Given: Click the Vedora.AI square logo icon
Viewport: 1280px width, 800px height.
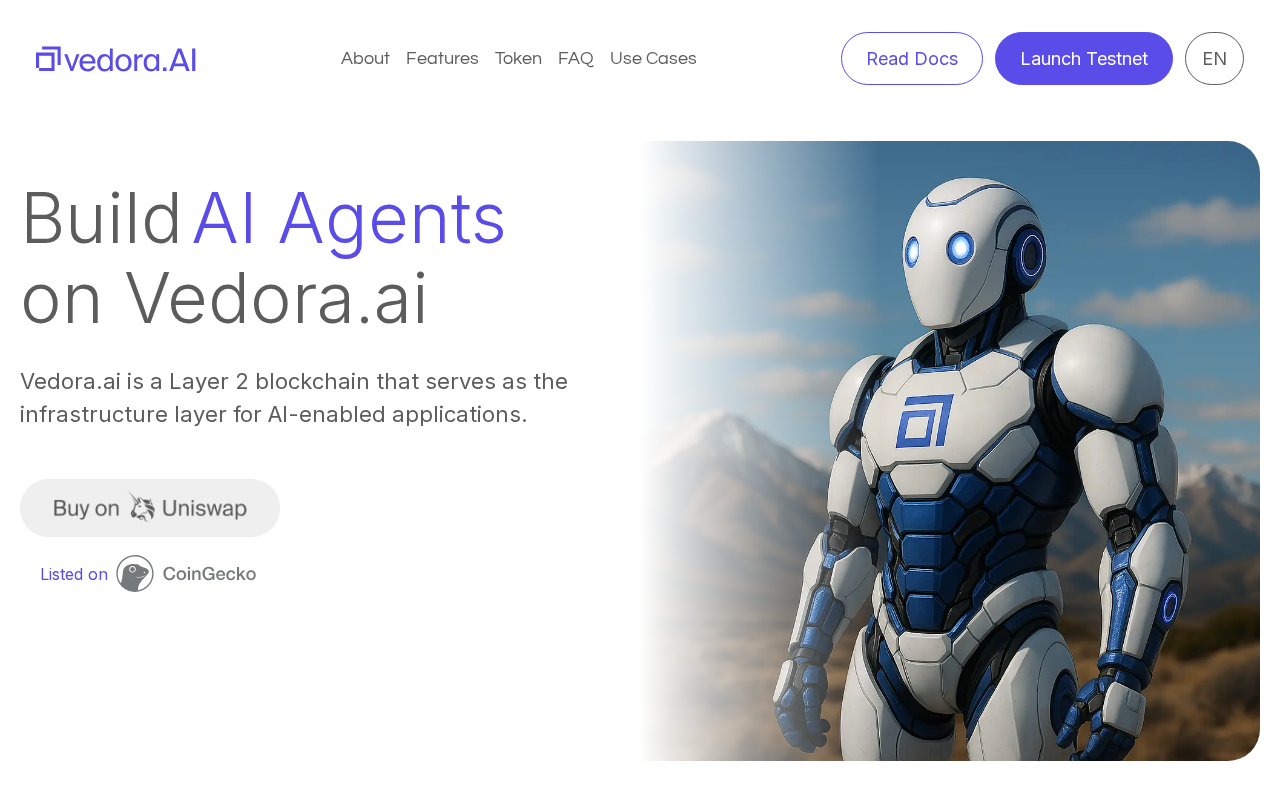Looking at the screenshot, I should coord(48,59).
